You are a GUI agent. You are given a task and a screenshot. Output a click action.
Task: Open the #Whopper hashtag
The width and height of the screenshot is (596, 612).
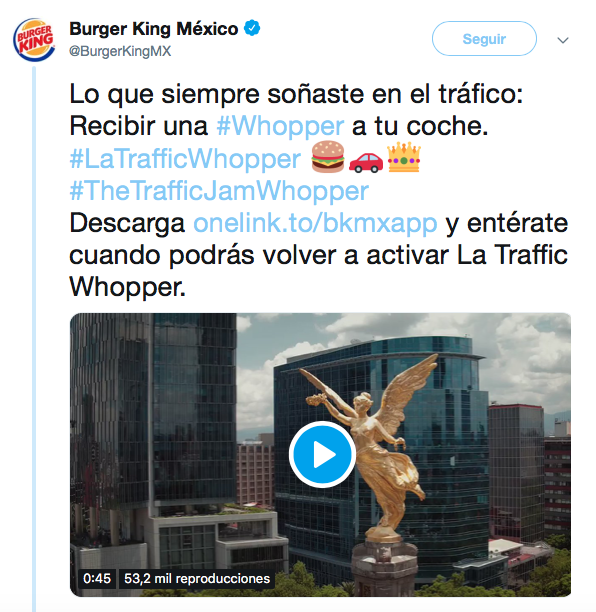(x=280, y=126)
